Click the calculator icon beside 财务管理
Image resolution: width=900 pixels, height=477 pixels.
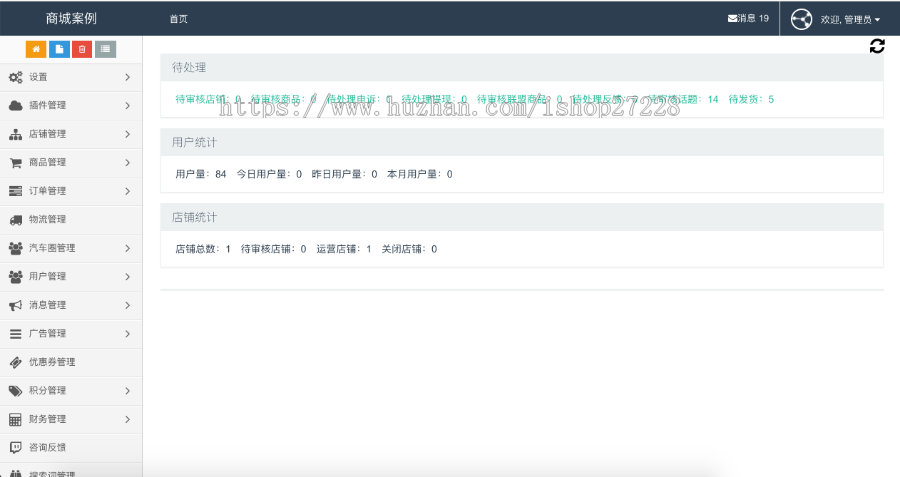click(x=15, y=420)
